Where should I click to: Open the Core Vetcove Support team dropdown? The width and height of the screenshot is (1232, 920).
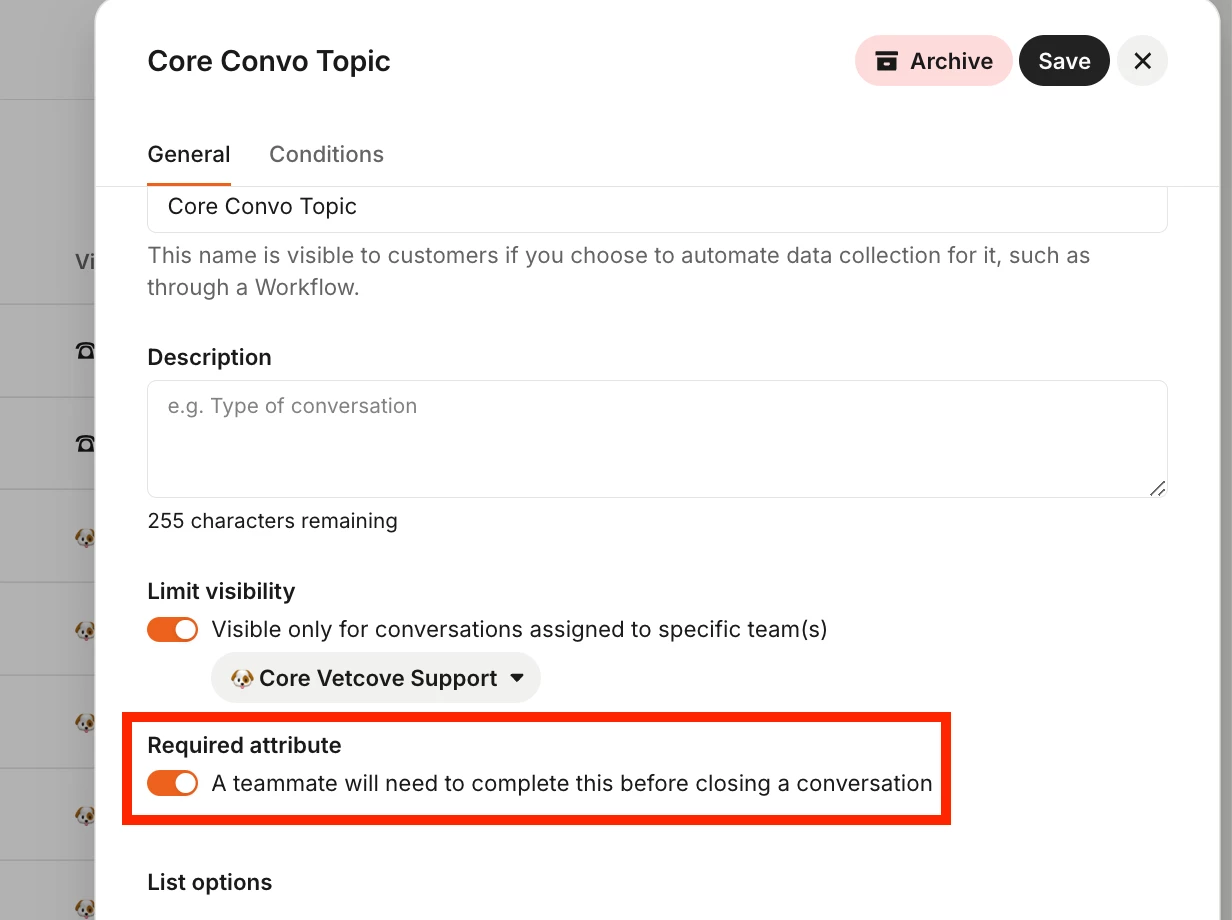[x=376, y=678]
